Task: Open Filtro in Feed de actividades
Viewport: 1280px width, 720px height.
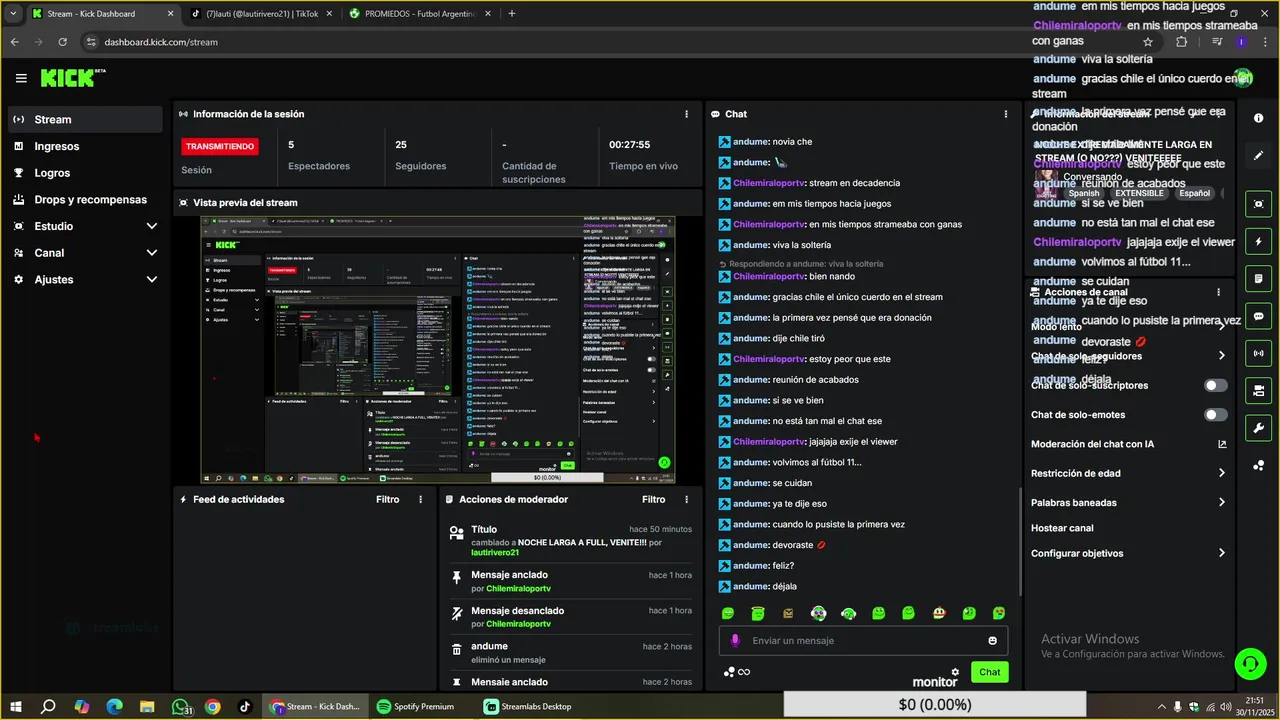Action: tap(387, 499)
